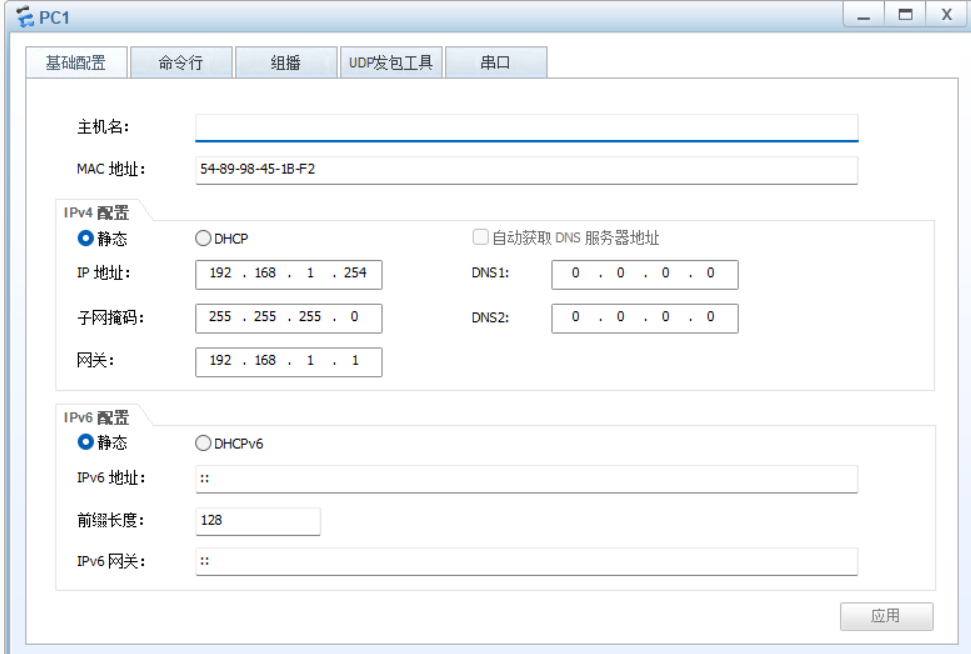Image resolution: width=971 pixels, height=654 pixels.
Task: Click the IPv6 地址 input field
Action: click(x=526, y=479)
